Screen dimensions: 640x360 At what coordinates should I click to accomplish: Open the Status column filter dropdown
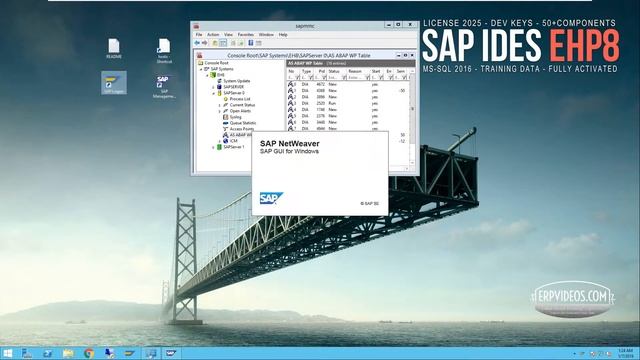(343, 78)
